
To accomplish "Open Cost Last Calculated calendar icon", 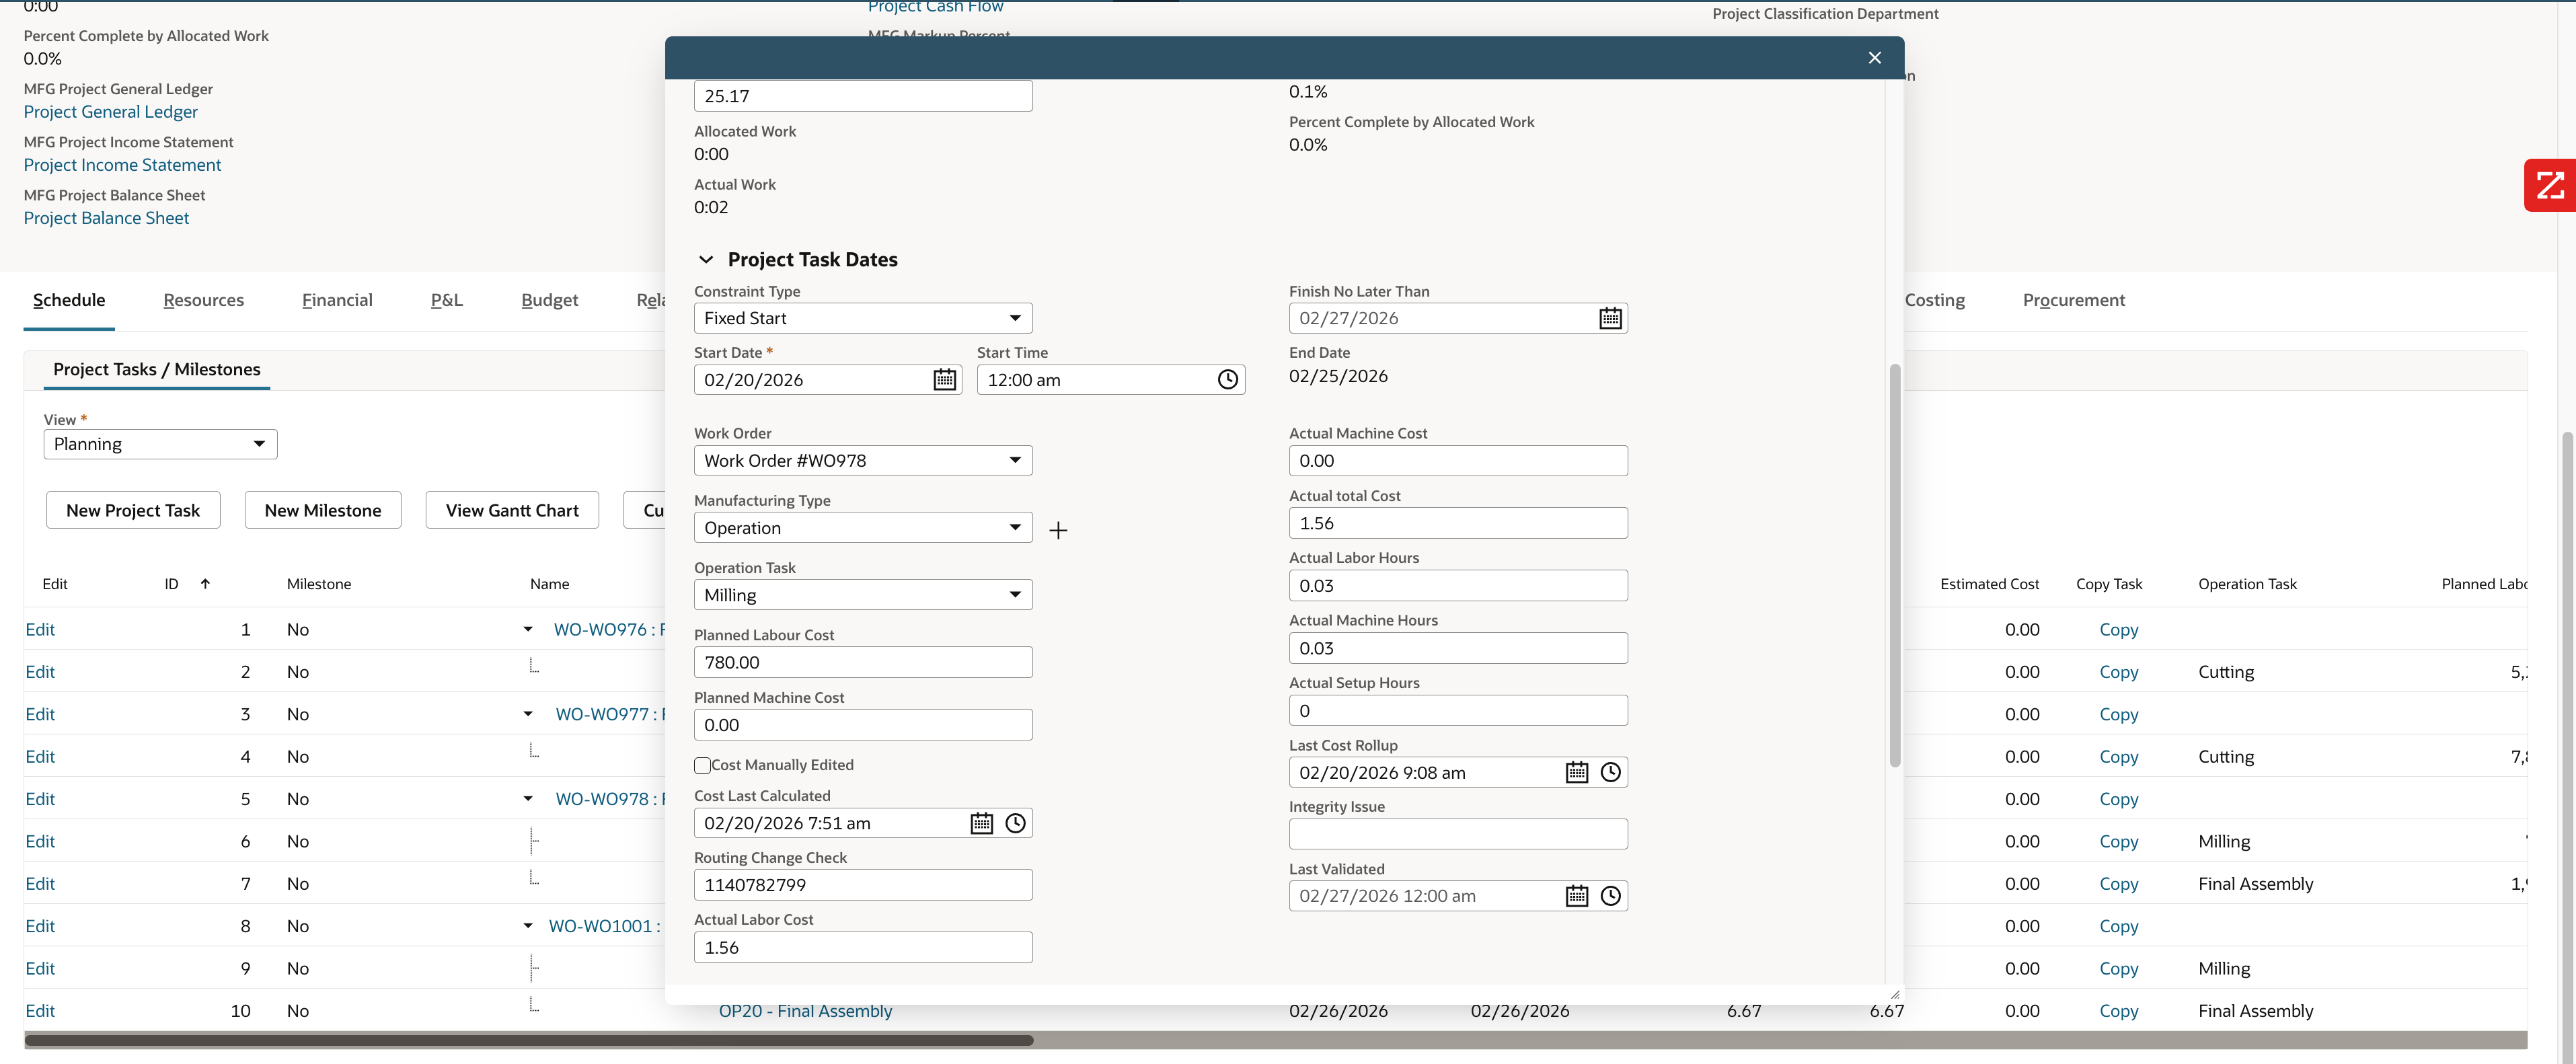I will [981, 823].
